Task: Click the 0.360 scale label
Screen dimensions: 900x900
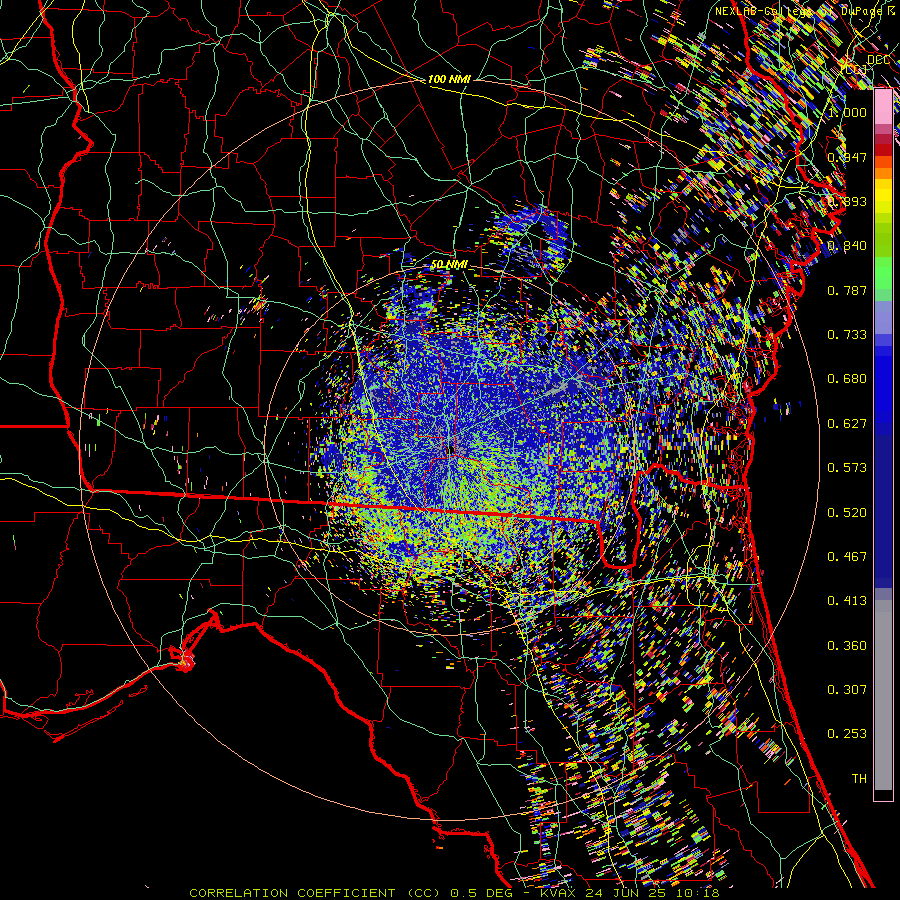Action: (x=847, y=646)
